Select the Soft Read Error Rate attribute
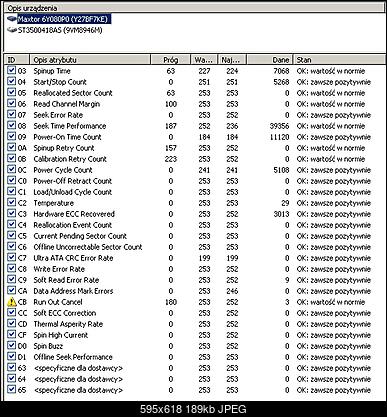 tap(66, 280)
